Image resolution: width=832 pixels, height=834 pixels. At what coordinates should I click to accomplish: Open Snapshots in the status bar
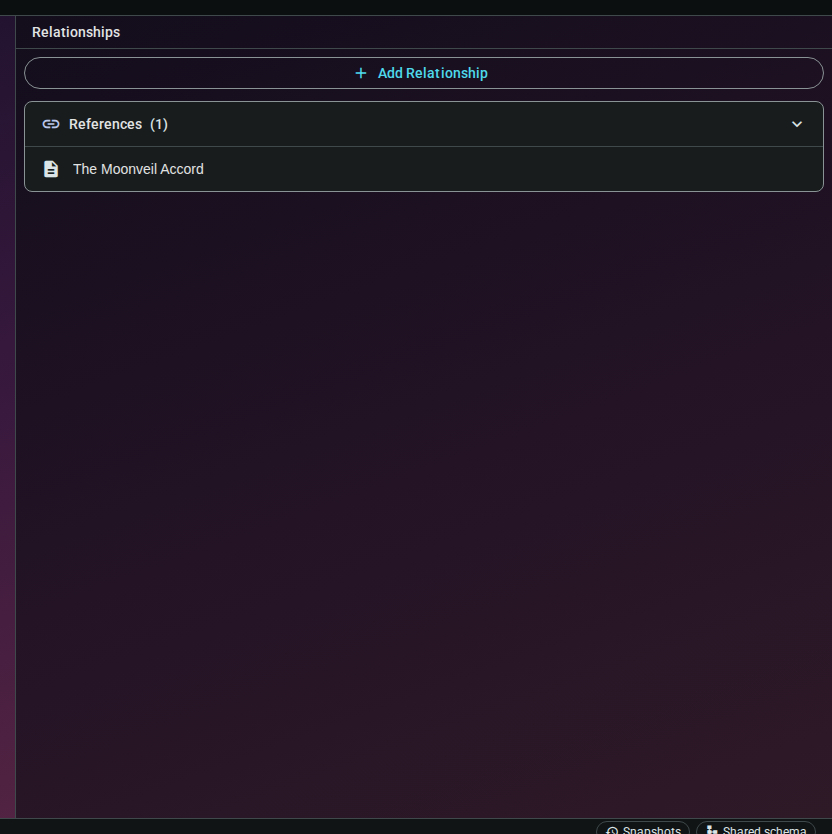pyautogui.click(x=643, y=828)
